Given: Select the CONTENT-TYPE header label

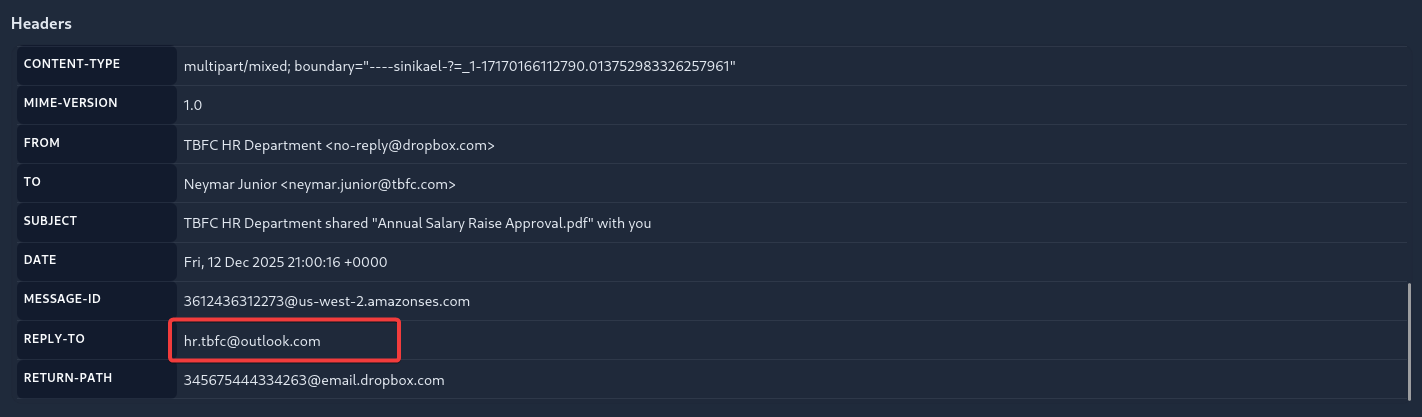Looking at the screenshot, I should point(72,64).
